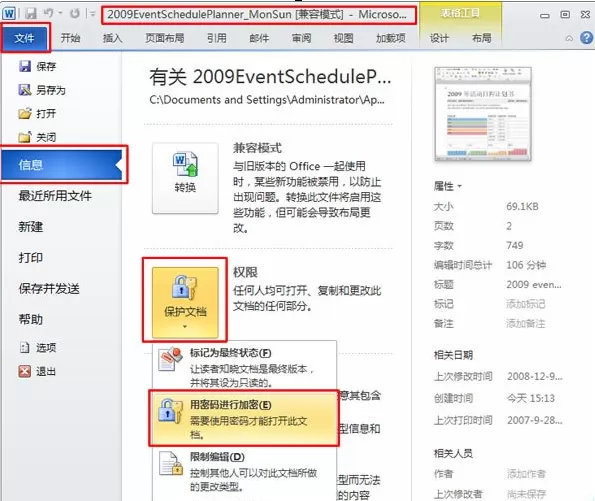
Task: Click the 69.1KB size value
Action: click(522, 206)
